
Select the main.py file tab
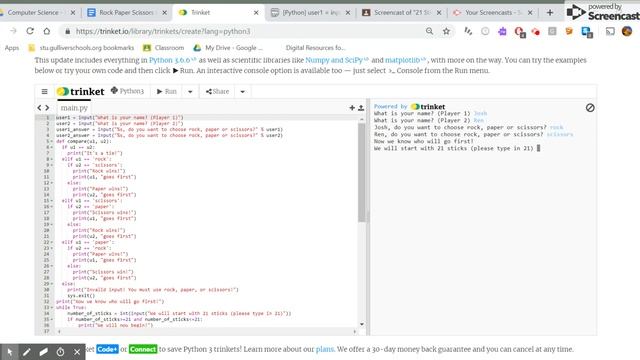tap(74, 108)
